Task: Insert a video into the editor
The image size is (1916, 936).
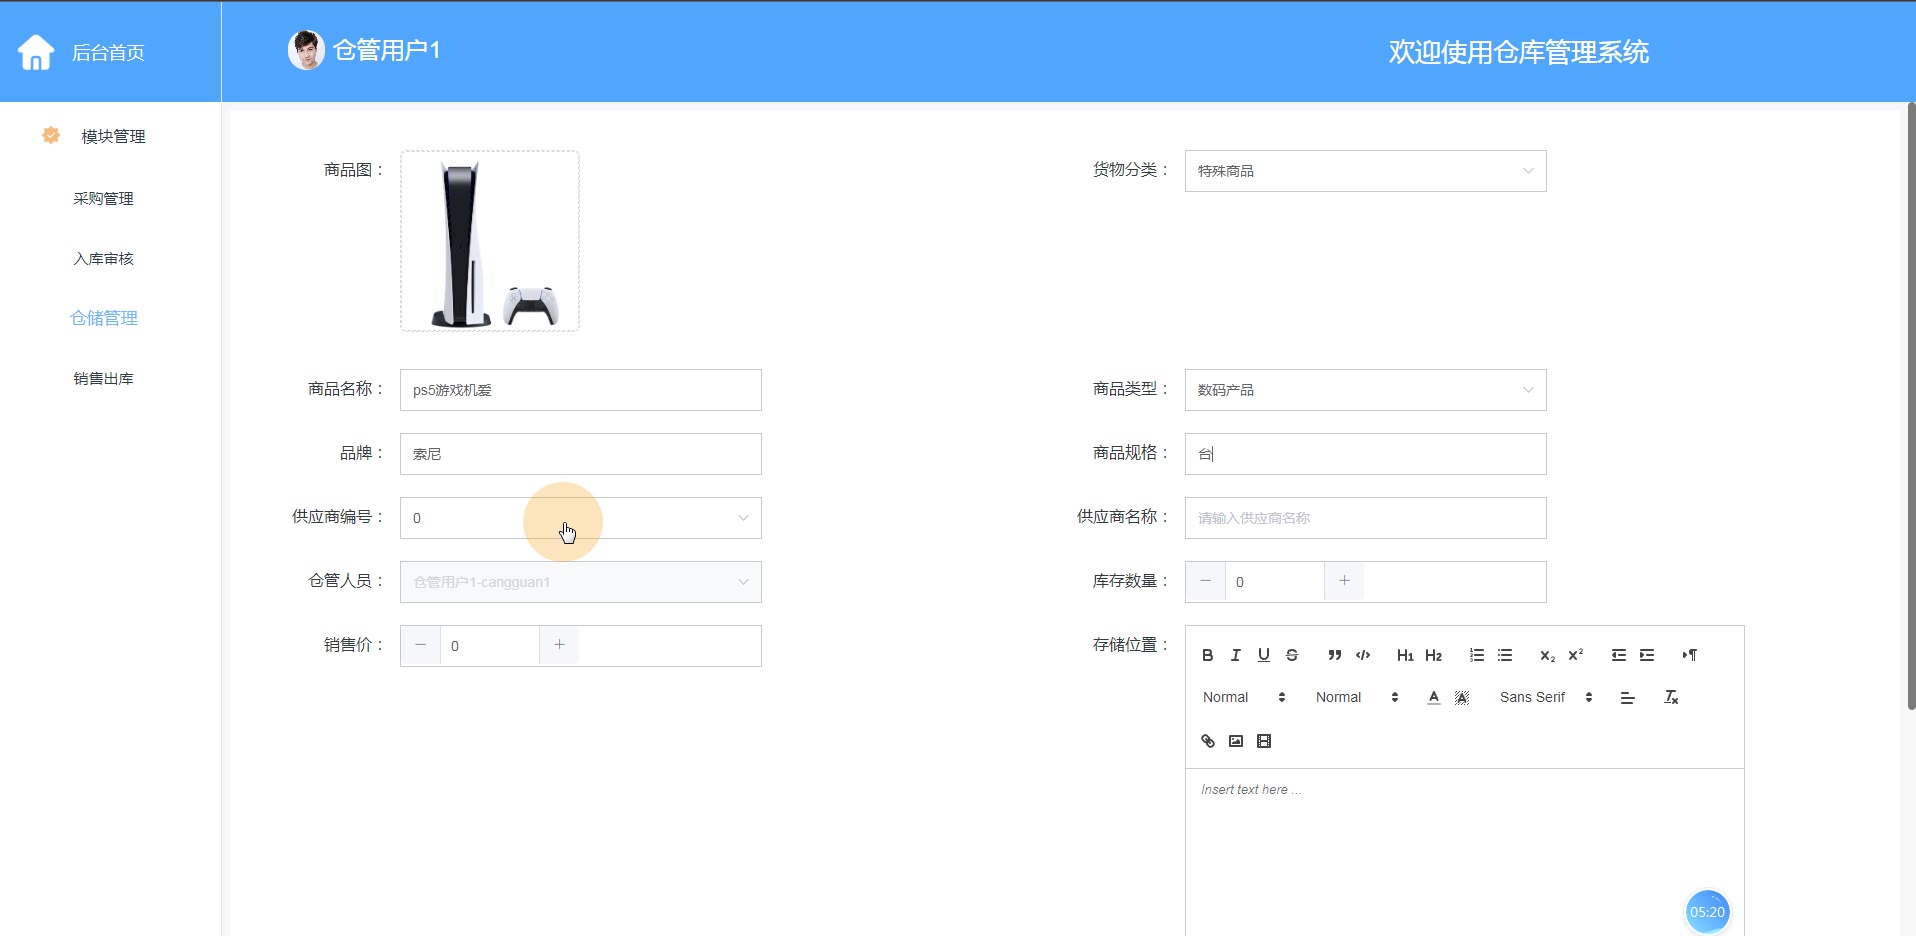Action: pyautogui.click(x=1263, y=741)
